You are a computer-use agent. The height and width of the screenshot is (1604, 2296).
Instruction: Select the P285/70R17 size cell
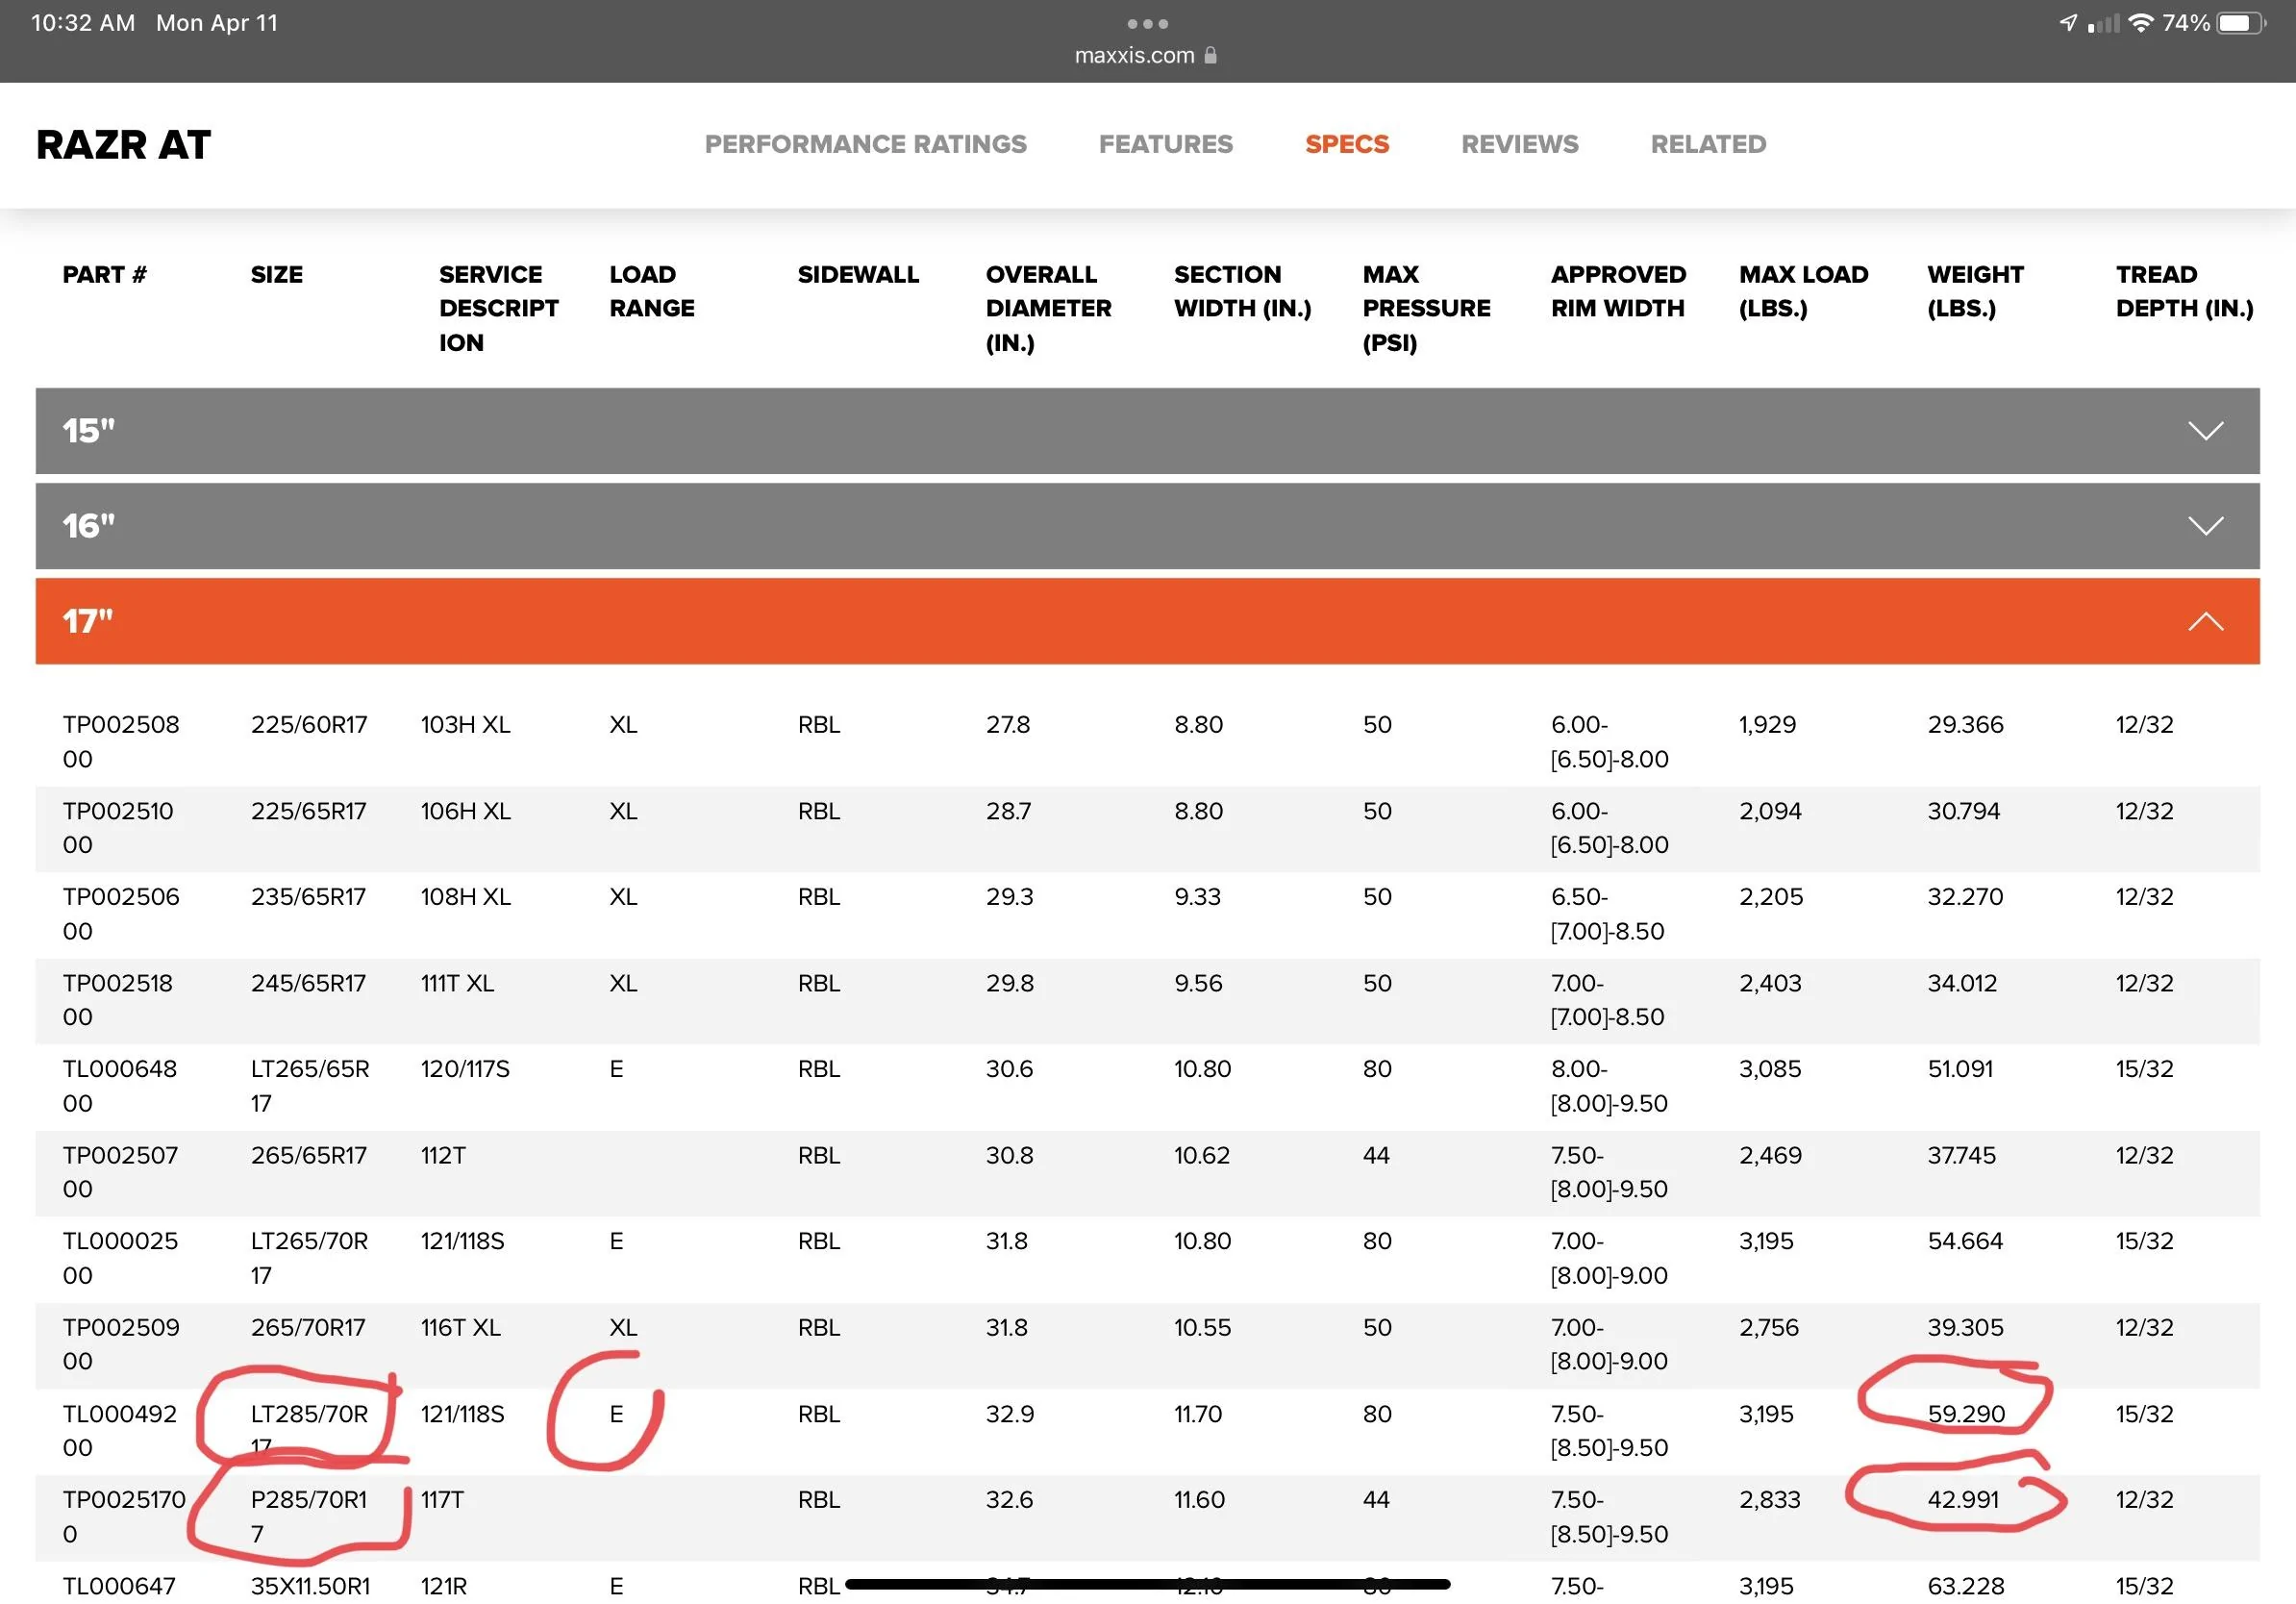pos(309,1516)
